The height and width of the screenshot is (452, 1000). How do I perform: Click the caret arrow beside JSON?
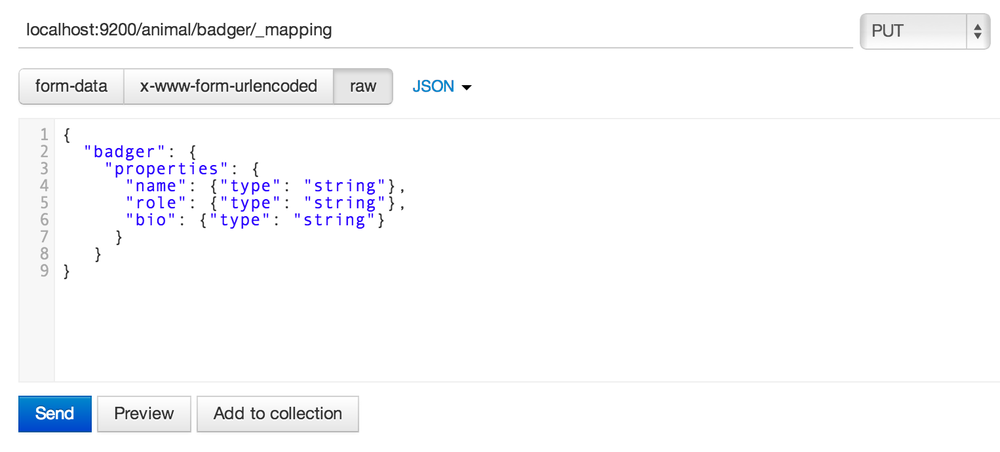466,87
